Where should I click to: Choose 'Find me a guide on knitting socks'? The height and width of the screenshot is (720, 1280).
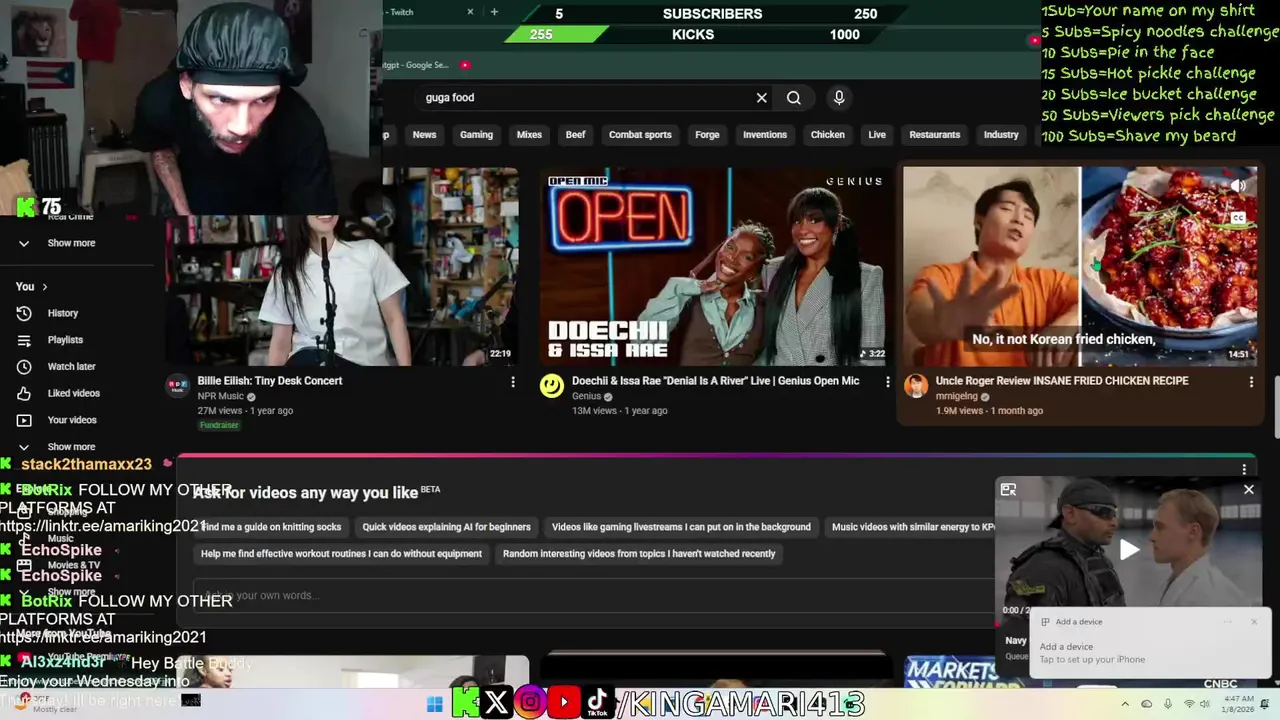[x=271, y=527]
